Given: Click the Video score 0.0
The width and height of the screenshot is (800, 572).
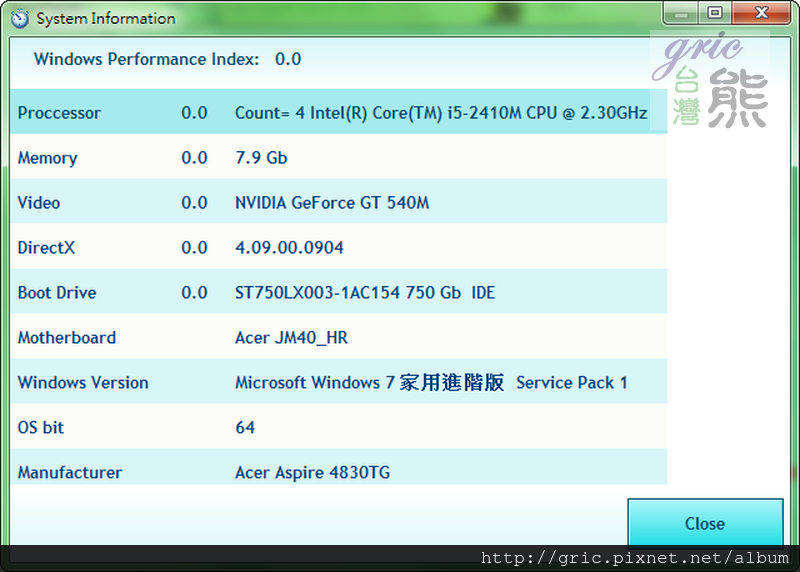Looking at the screenshot, I should tap(194, 203).
